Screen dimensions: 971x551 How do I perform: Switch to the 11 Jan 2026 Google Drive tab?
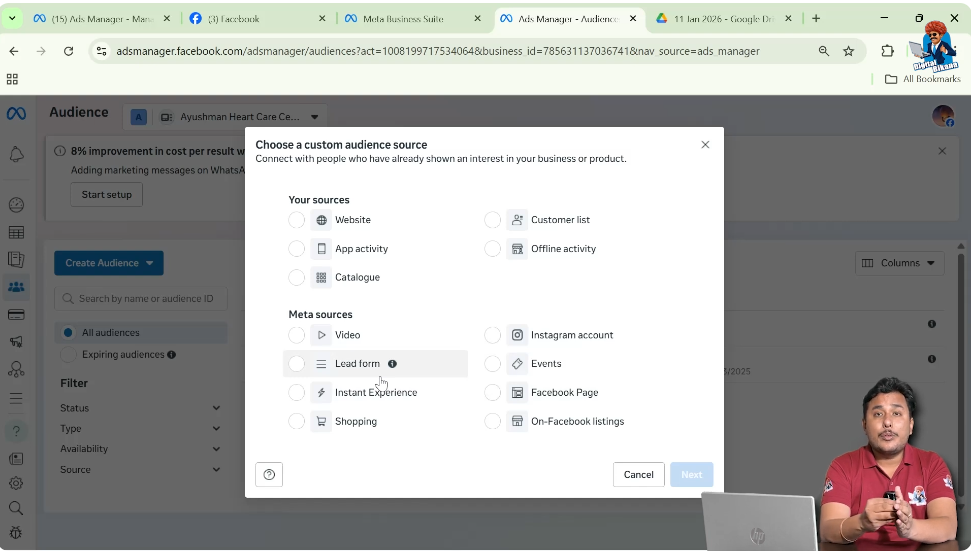(x=724, y=19)
